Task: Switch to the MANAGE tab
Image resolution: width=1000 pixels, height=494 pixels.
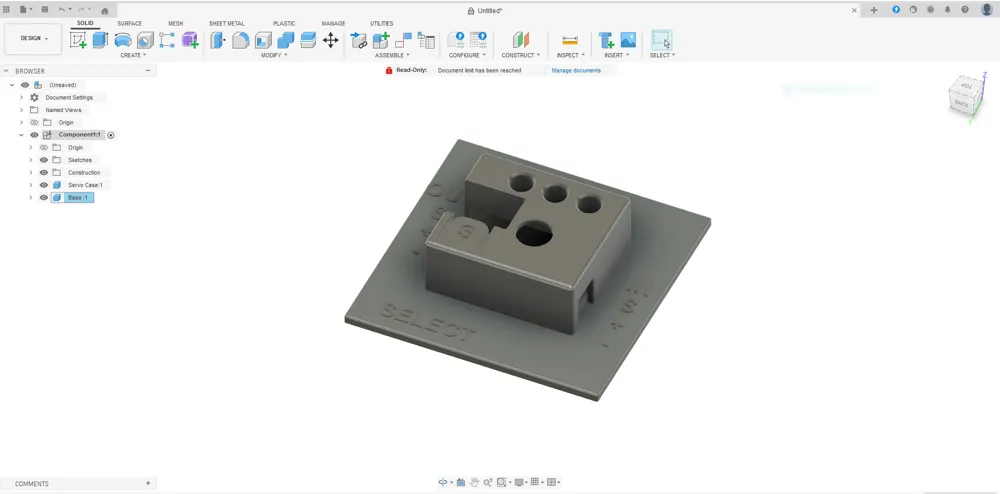Action: [333, 24]
